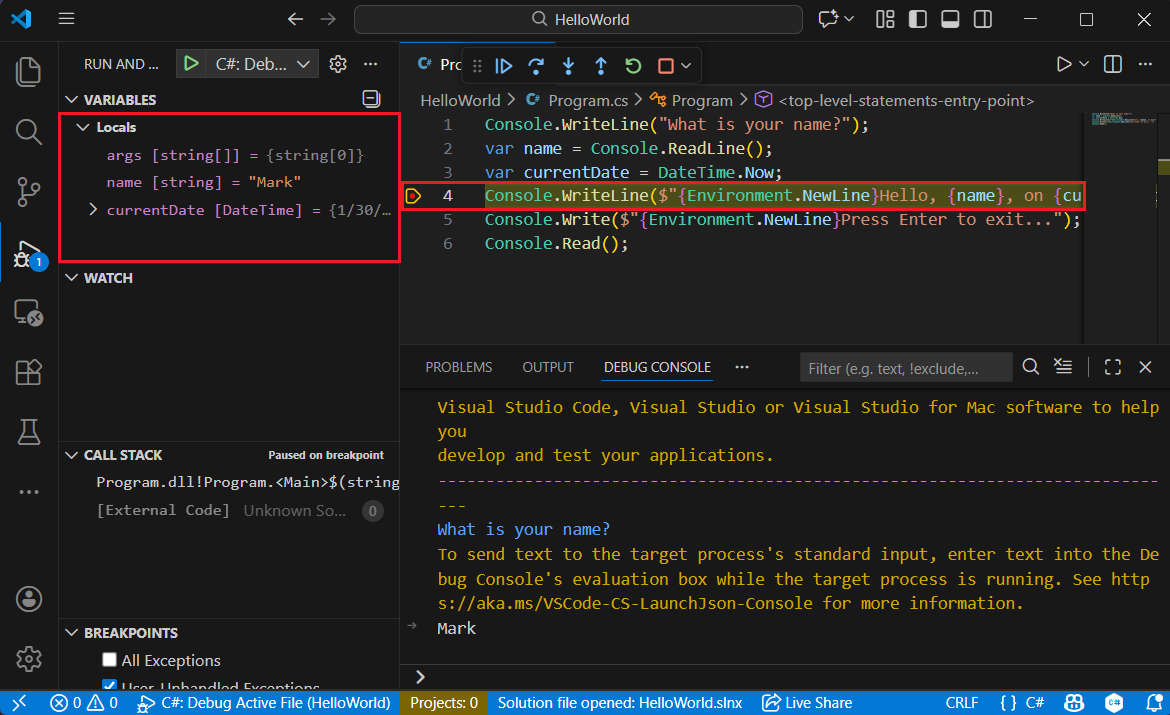Expand the currentDate variable
This screenshot has height=715, width=1170.
93,210
